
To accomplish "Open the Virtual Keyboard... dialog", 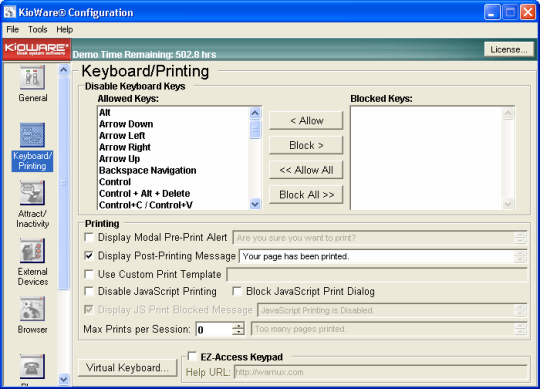I will [x=127, y=368].
